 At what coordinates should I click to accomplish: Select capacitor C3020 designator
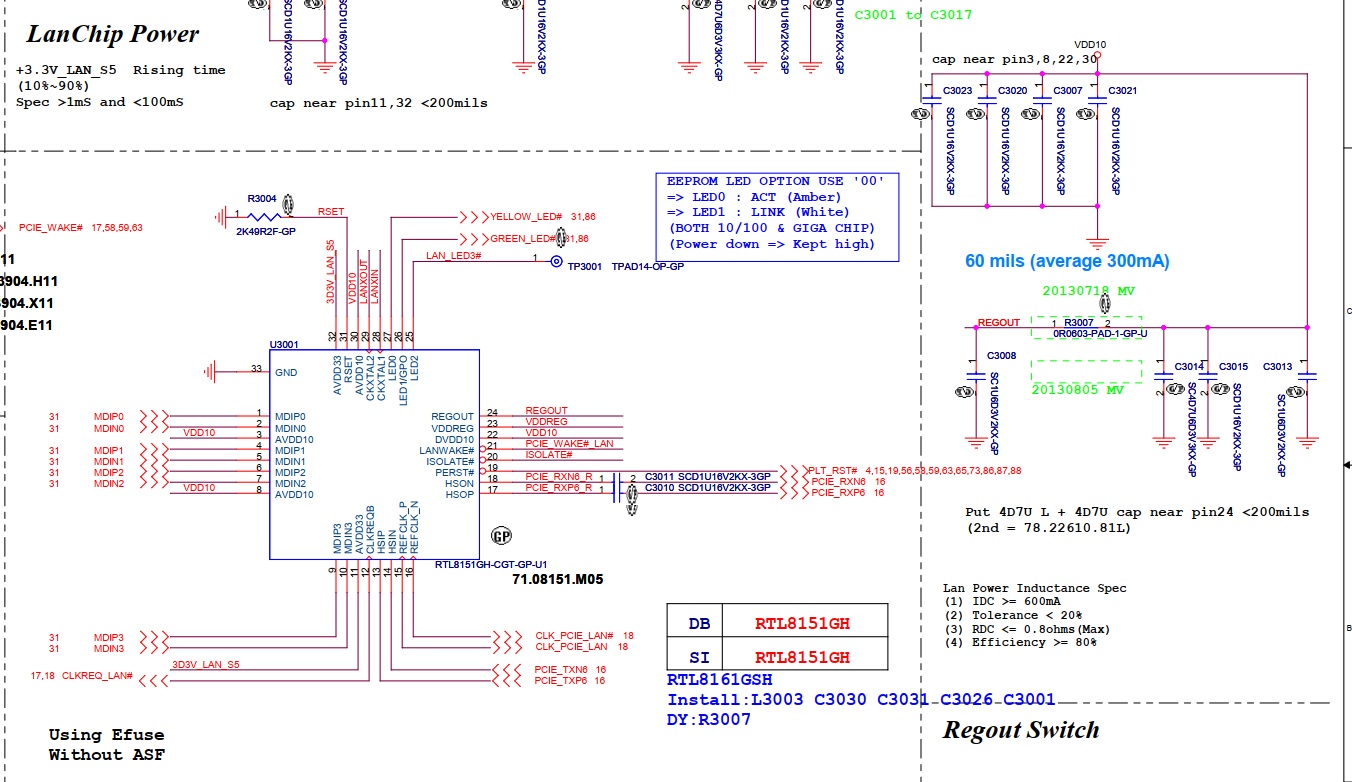1013,91
